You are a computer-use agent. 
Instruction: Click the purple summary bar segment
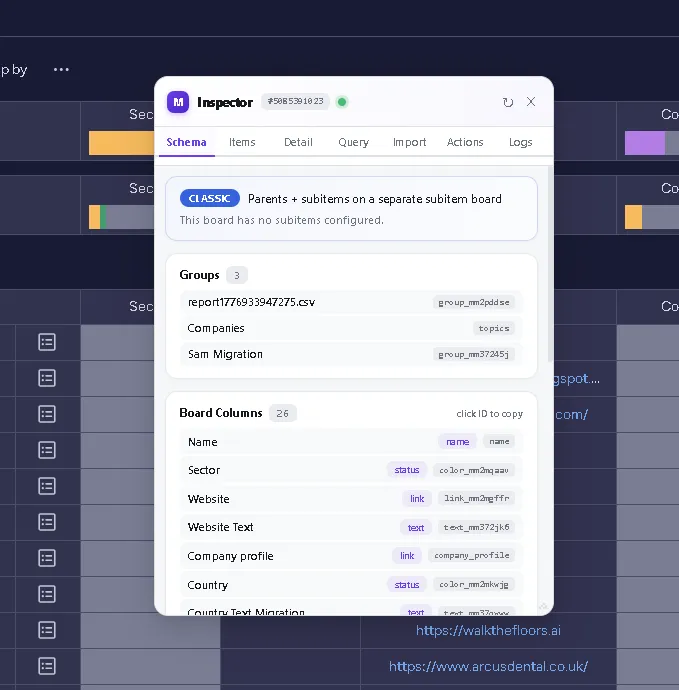point(645,143)
